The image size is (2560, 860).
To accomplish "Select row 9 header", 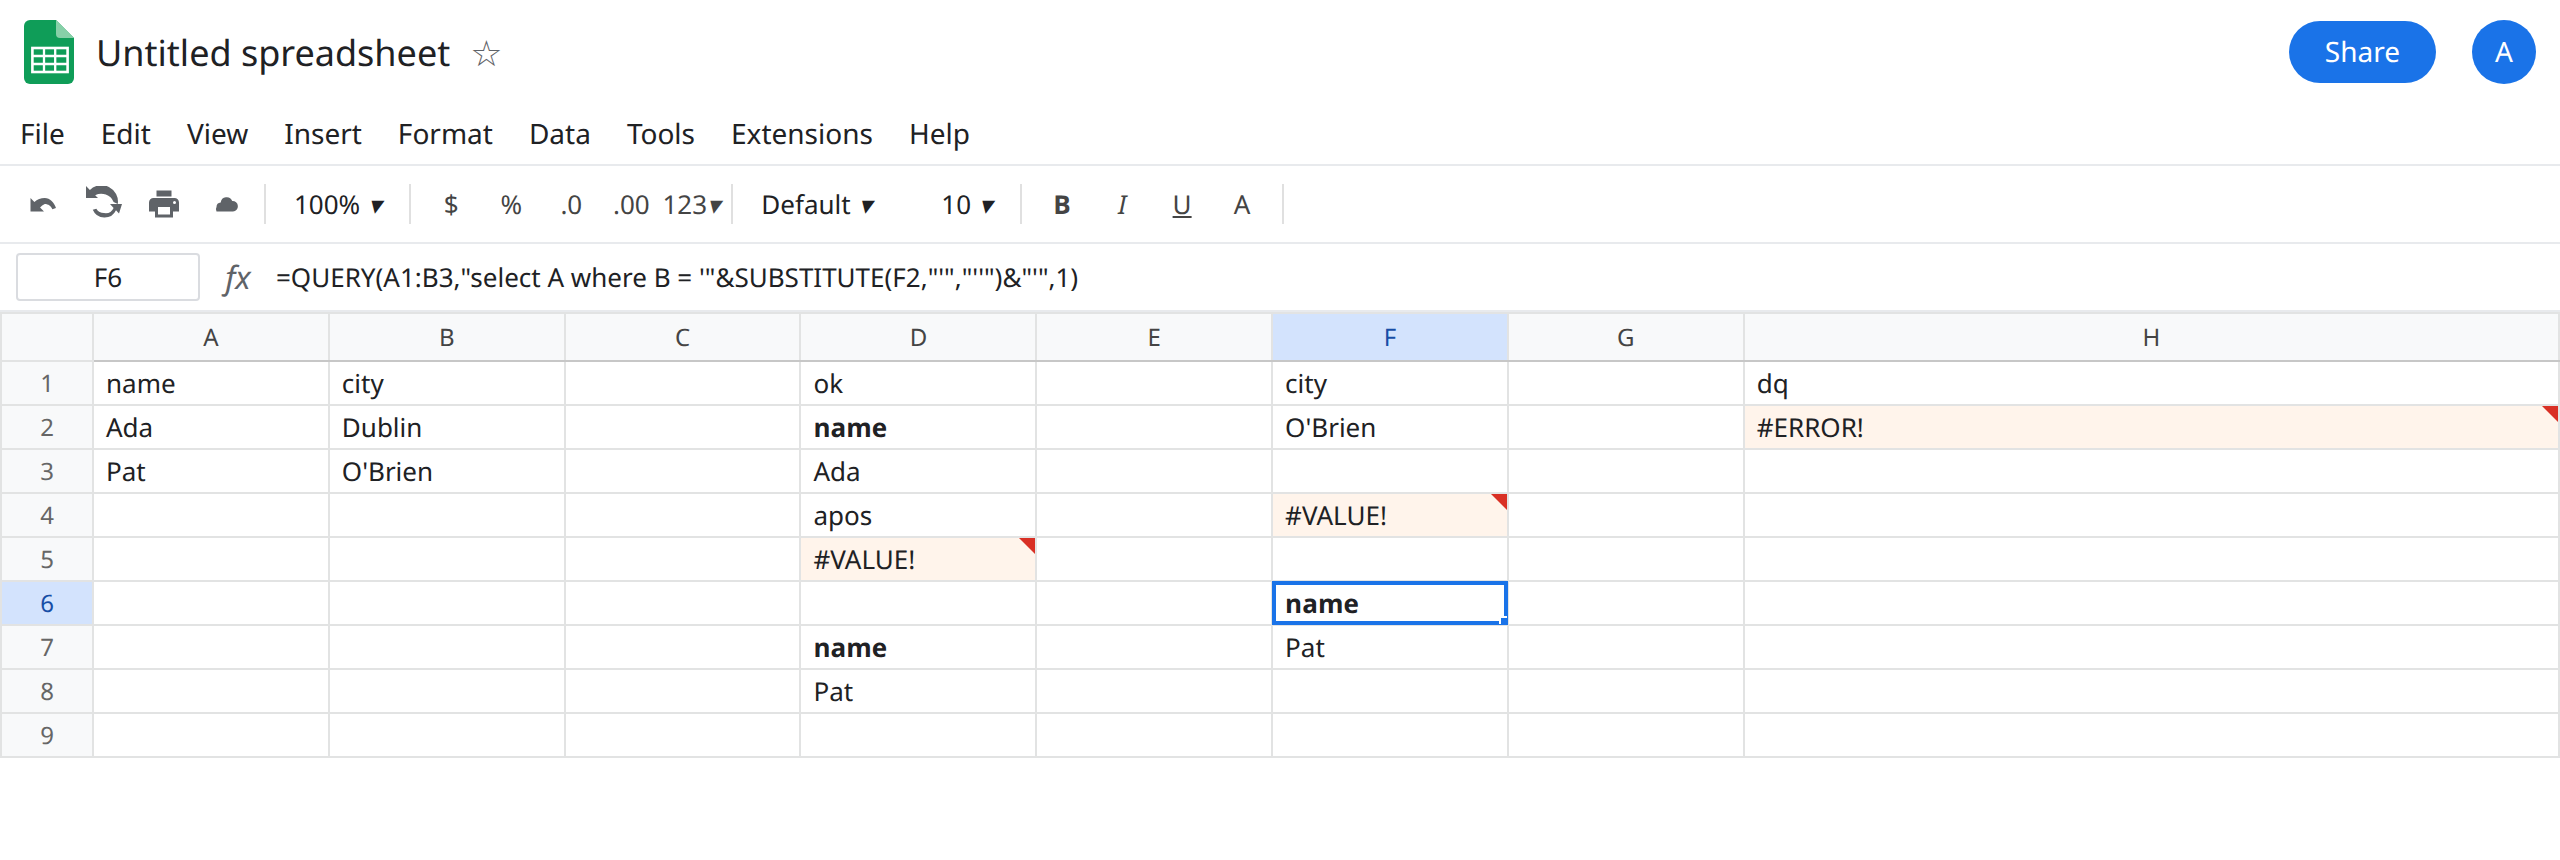I will [x=47, y=736].
